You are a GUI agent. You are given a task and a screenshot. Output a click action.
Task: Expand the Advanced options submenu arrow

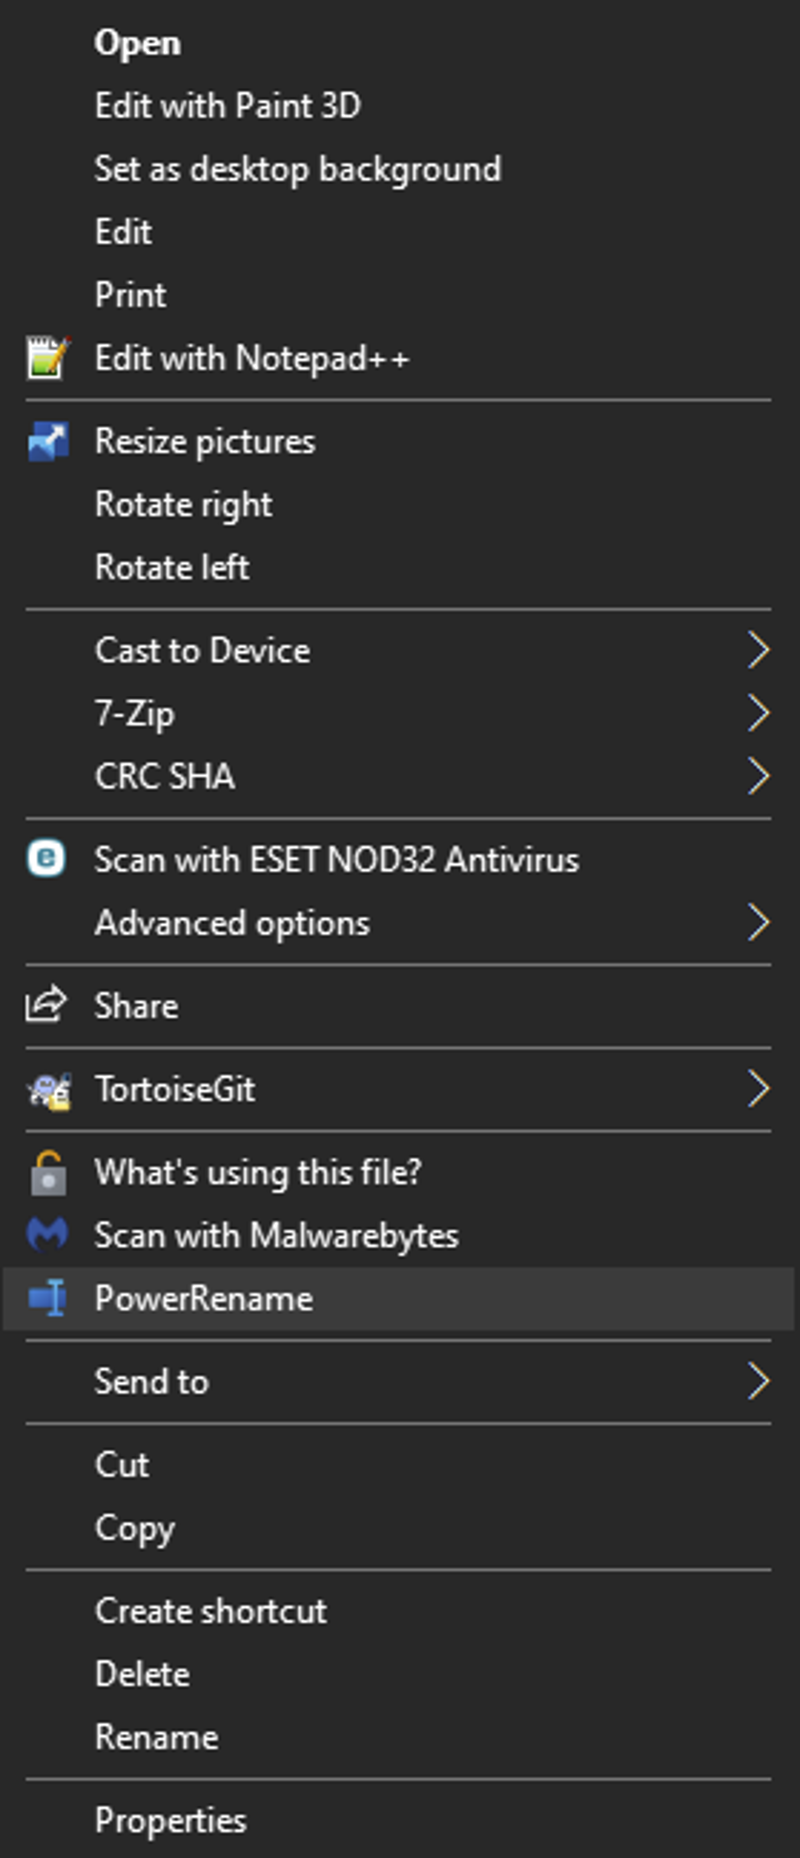coord(759,922)
